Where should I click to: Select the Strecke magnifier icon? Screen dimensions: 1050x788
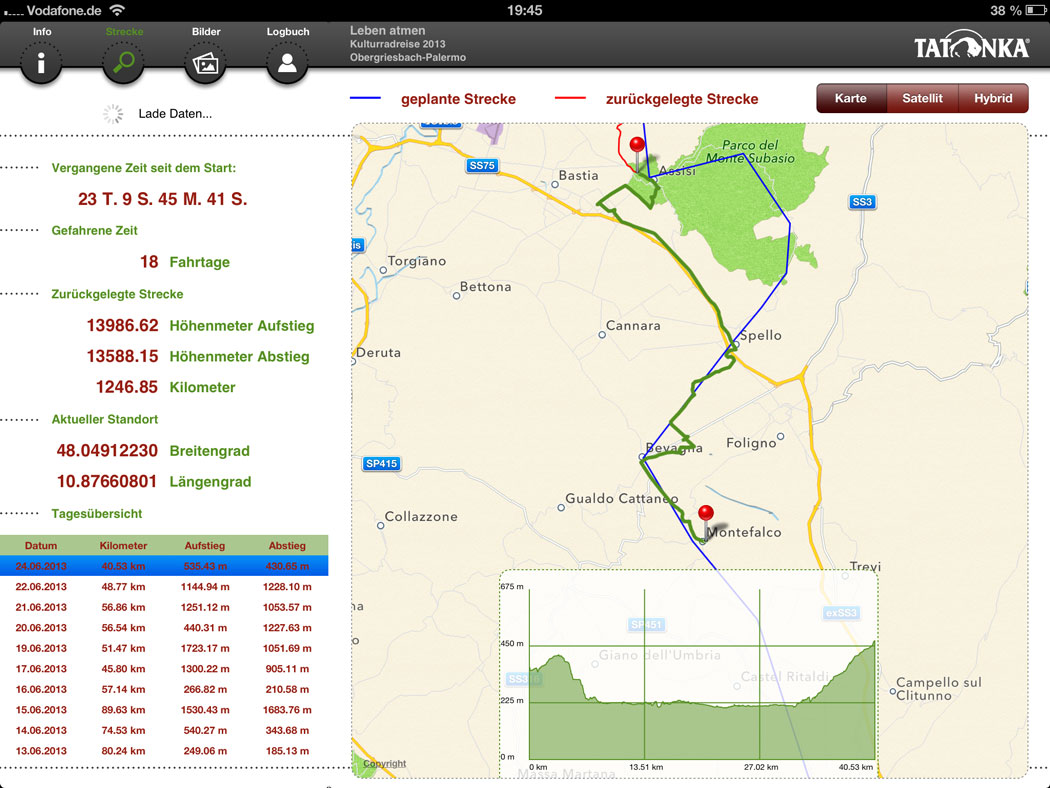coord(123,63)
